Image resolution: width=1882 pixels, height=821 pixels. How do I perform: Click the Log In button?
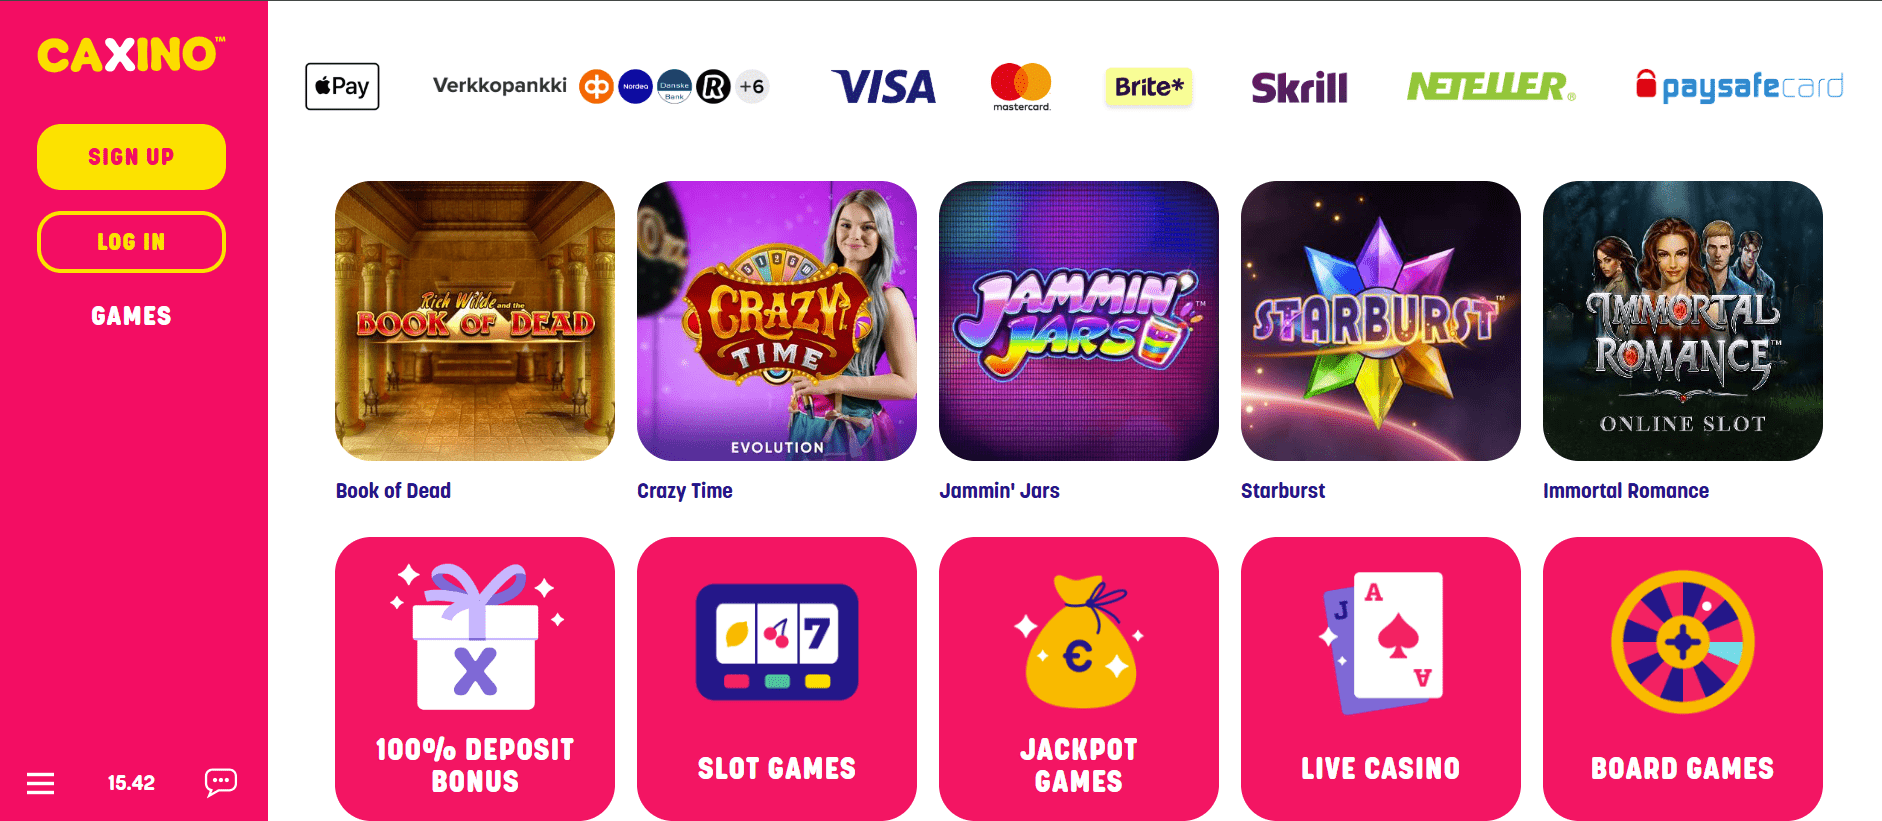coord(131,242)
